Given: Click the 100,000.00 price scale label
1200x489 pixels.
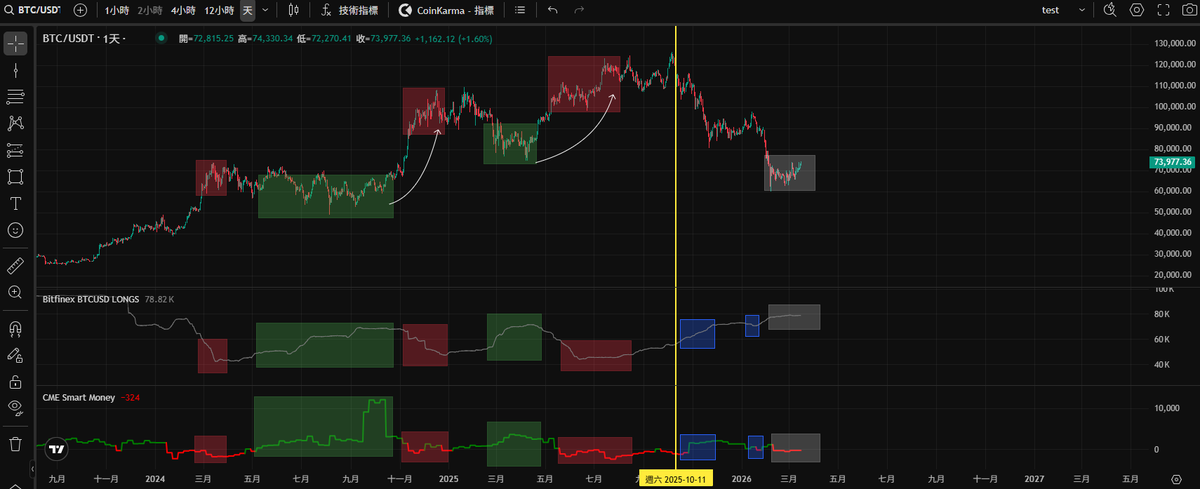Looking at the screenshot, I should point(1175,107).
